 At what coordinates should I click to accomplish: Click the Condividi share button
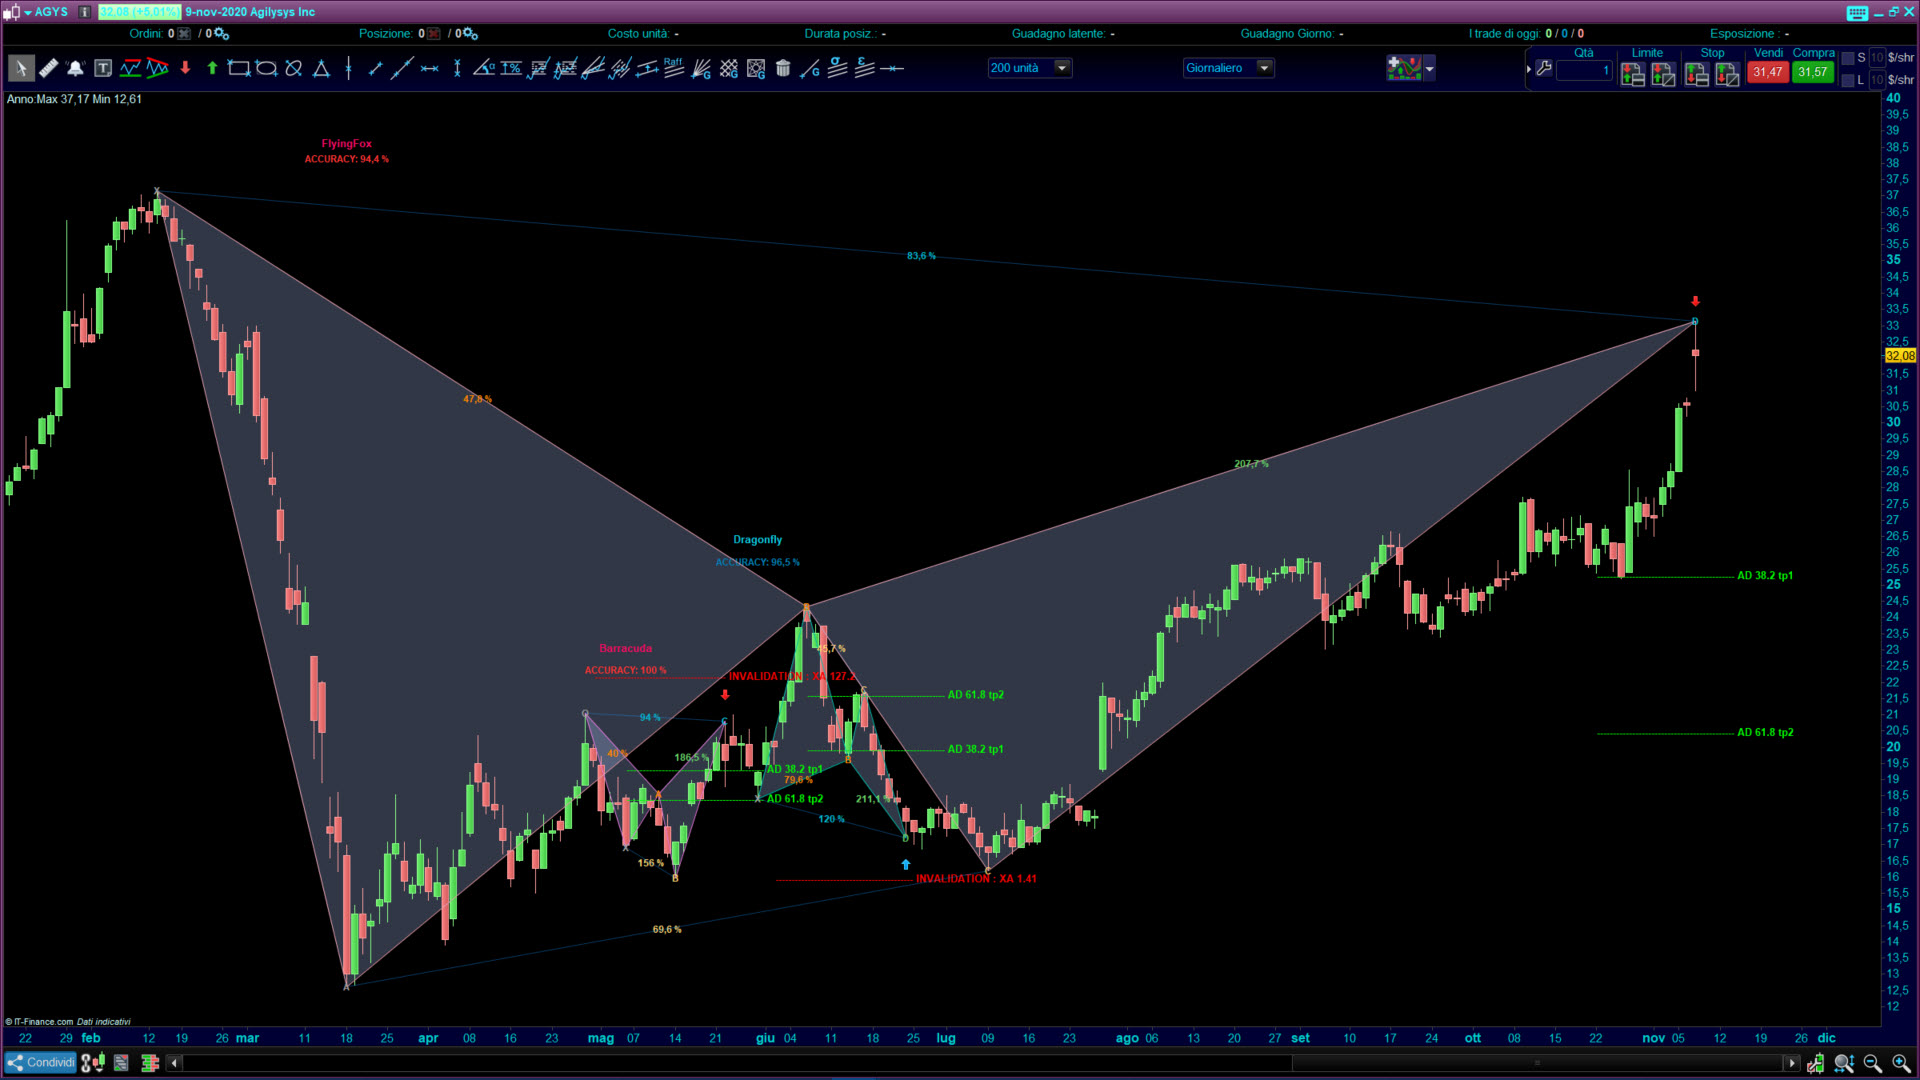[x=41, y=1062]
